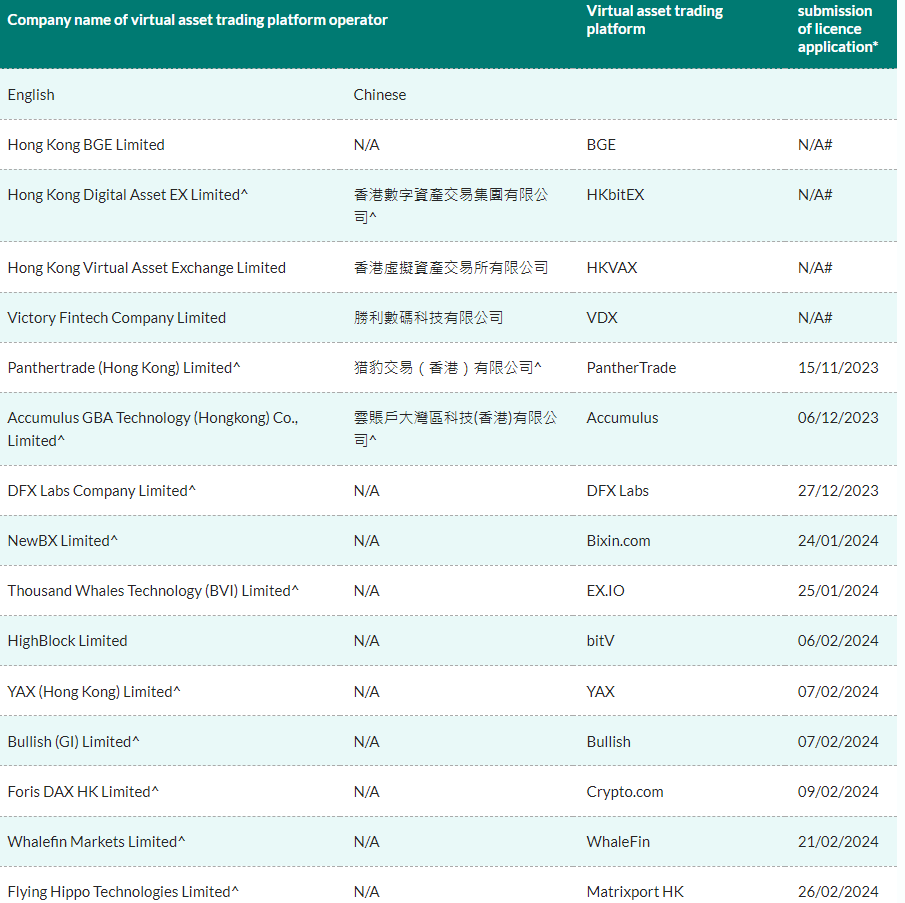Select 'Panthertrade (Hong Kong) Limited^' name

coord(124,368)
